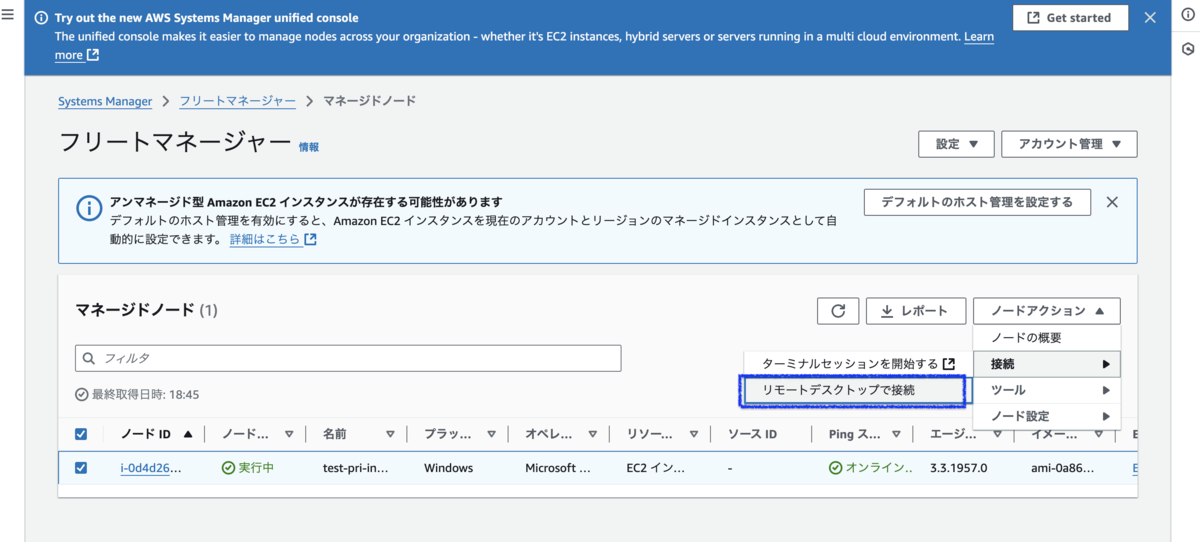The height and width of the screenshot is (542, 1200).
Task: Expand the ツール submenu
Action: click(x=1047, y=390)
